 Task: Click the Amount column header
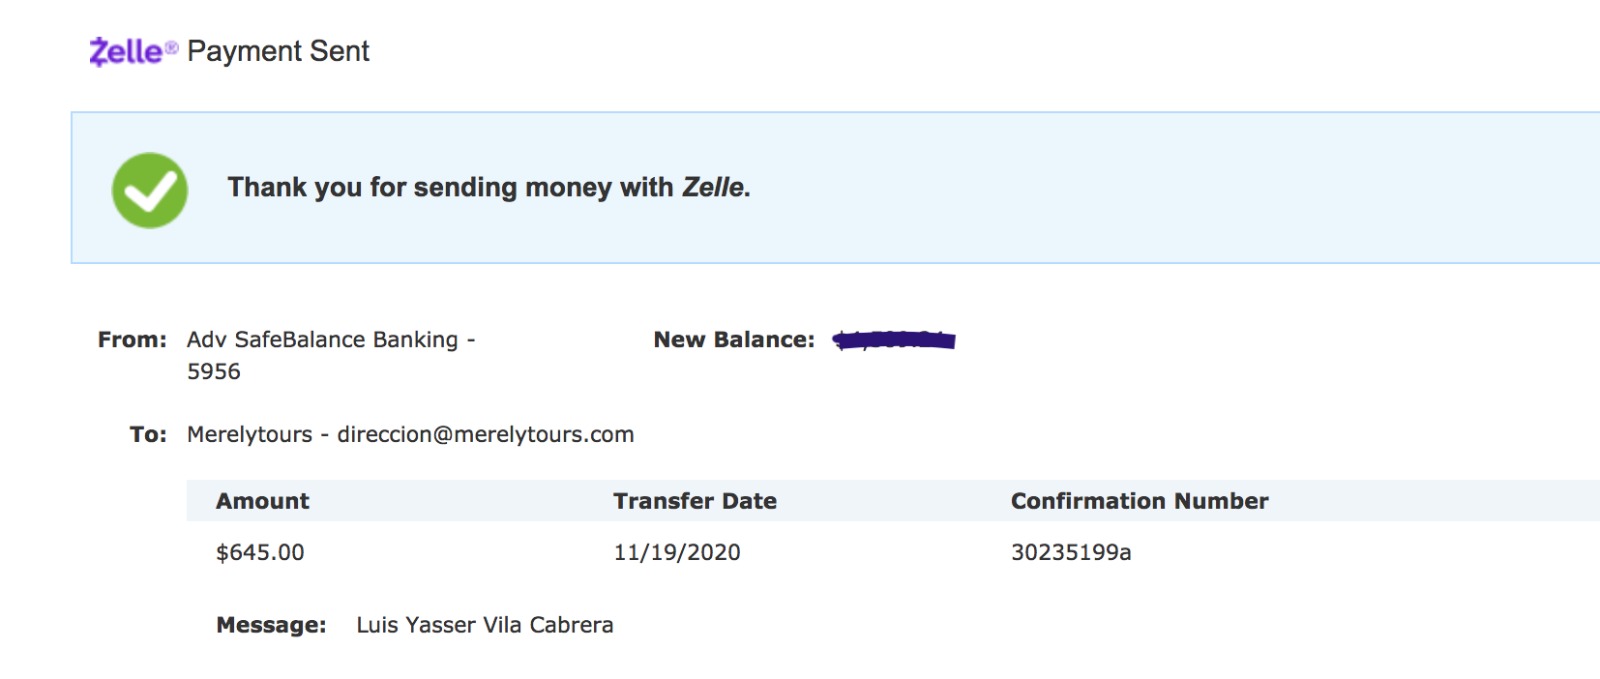click(x=263, y=501)
